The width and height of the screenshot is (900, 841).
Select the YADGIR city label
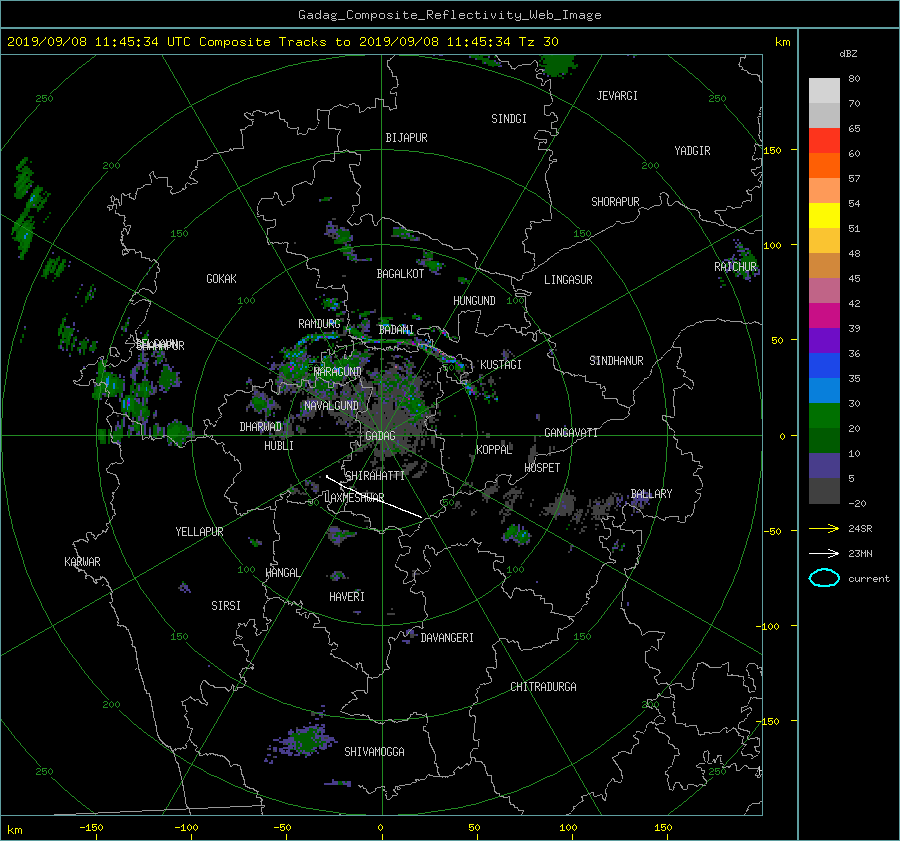692,151
